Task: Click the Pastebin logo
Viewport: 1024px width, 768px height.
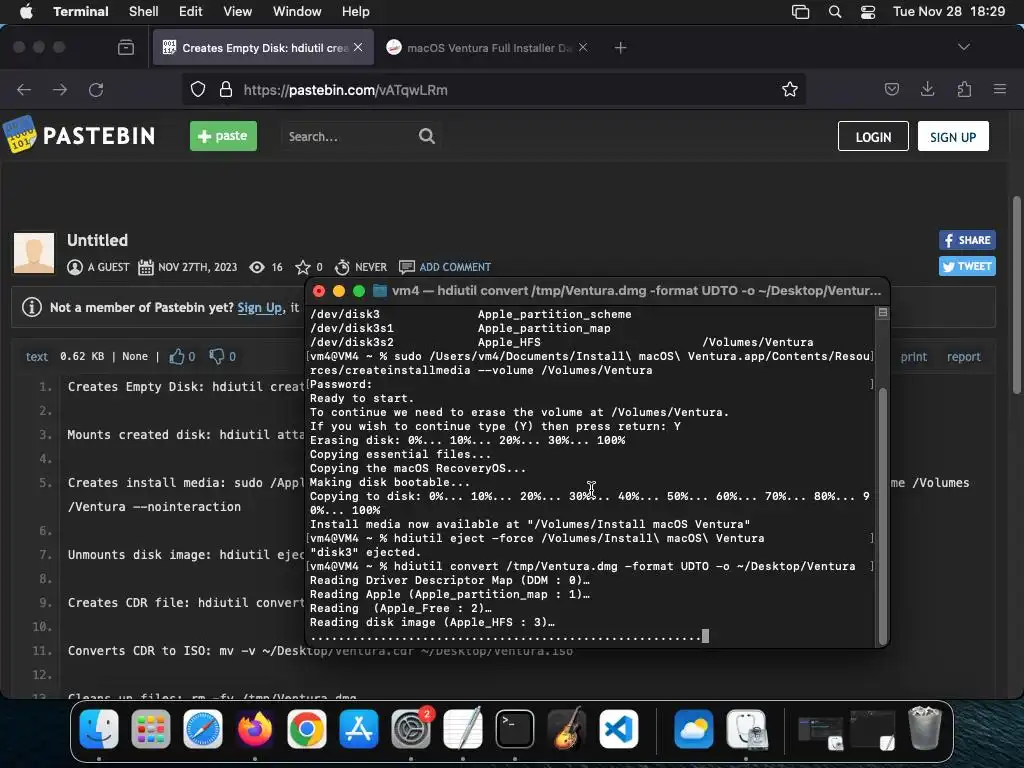Action: (x=80, y=135)
